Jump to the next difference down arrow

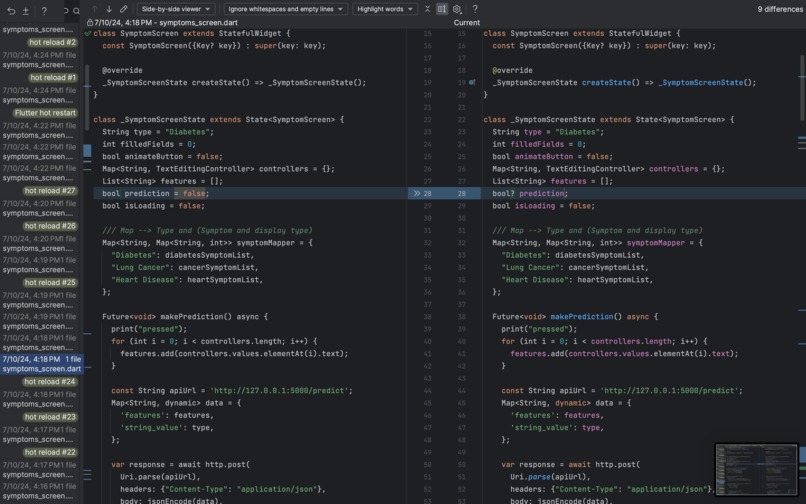point(109,9)
